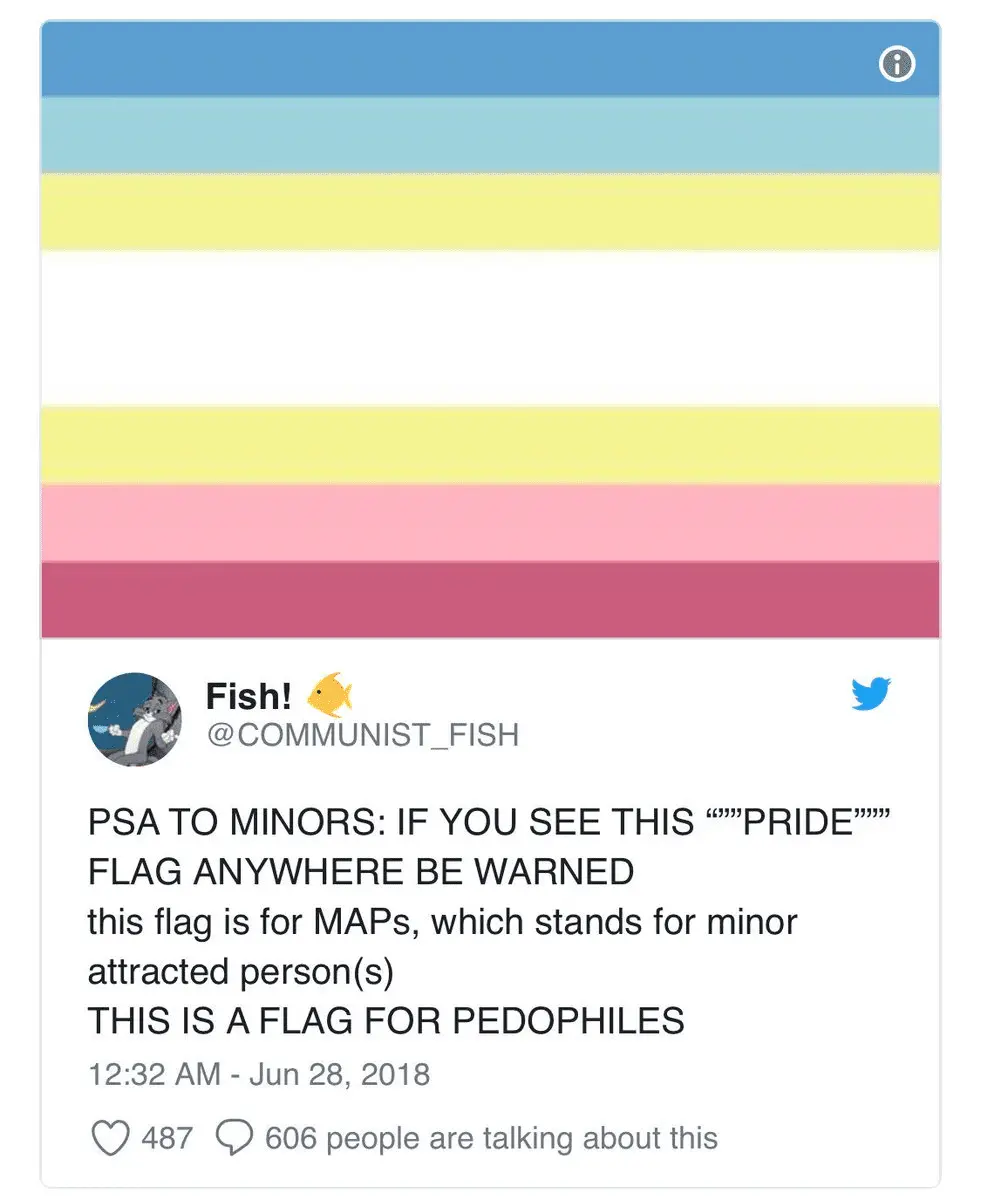Screen dimensions: 981x1200
Task: Open the Fish! profile avatar picture
Action: pyautogui.click(x=134, y=719)
